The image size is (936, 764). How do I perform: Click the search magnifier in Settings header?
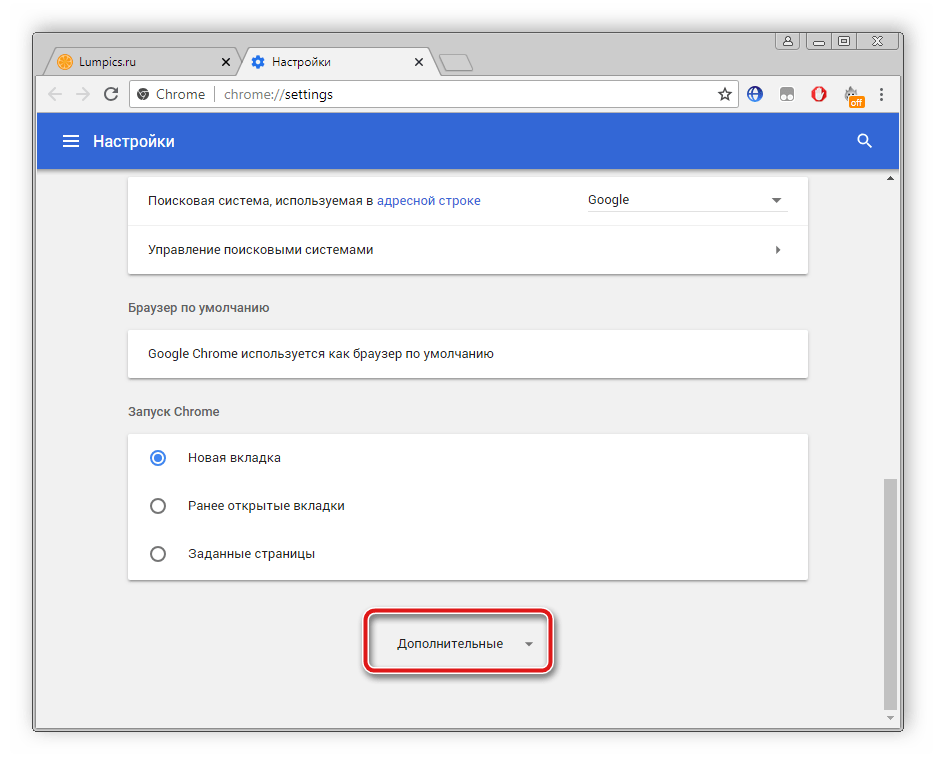click(865, 142)
